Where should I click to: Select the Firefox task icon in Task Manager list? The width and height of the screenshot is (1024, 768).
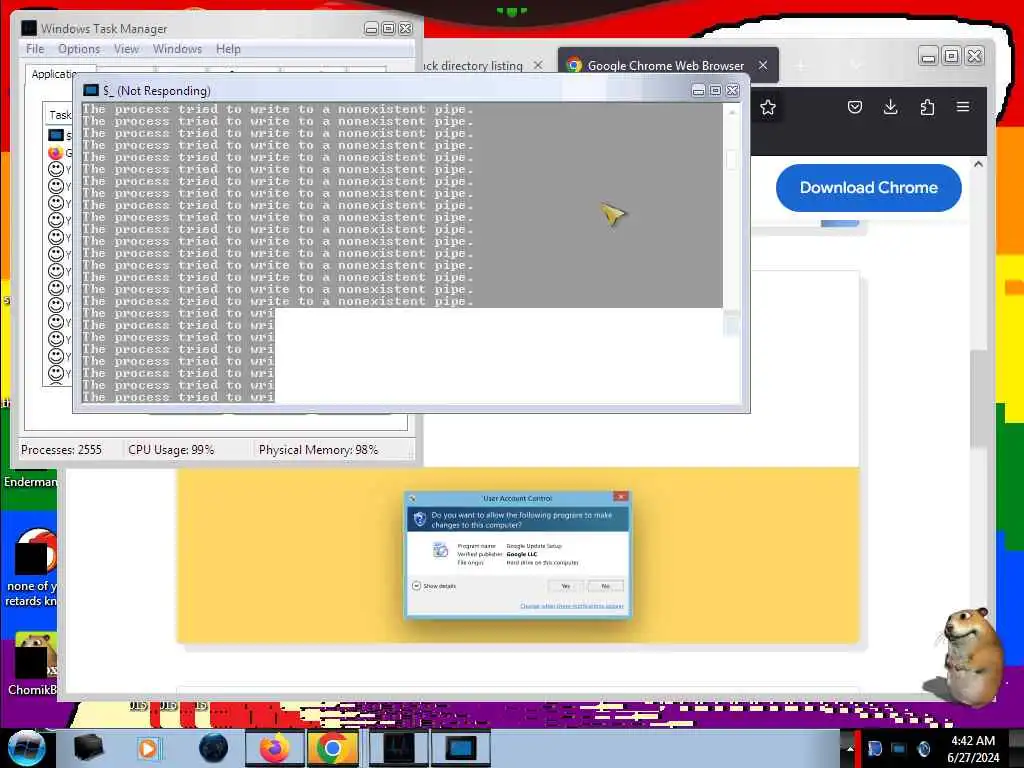pyautogui.click(x=56, y=153)
